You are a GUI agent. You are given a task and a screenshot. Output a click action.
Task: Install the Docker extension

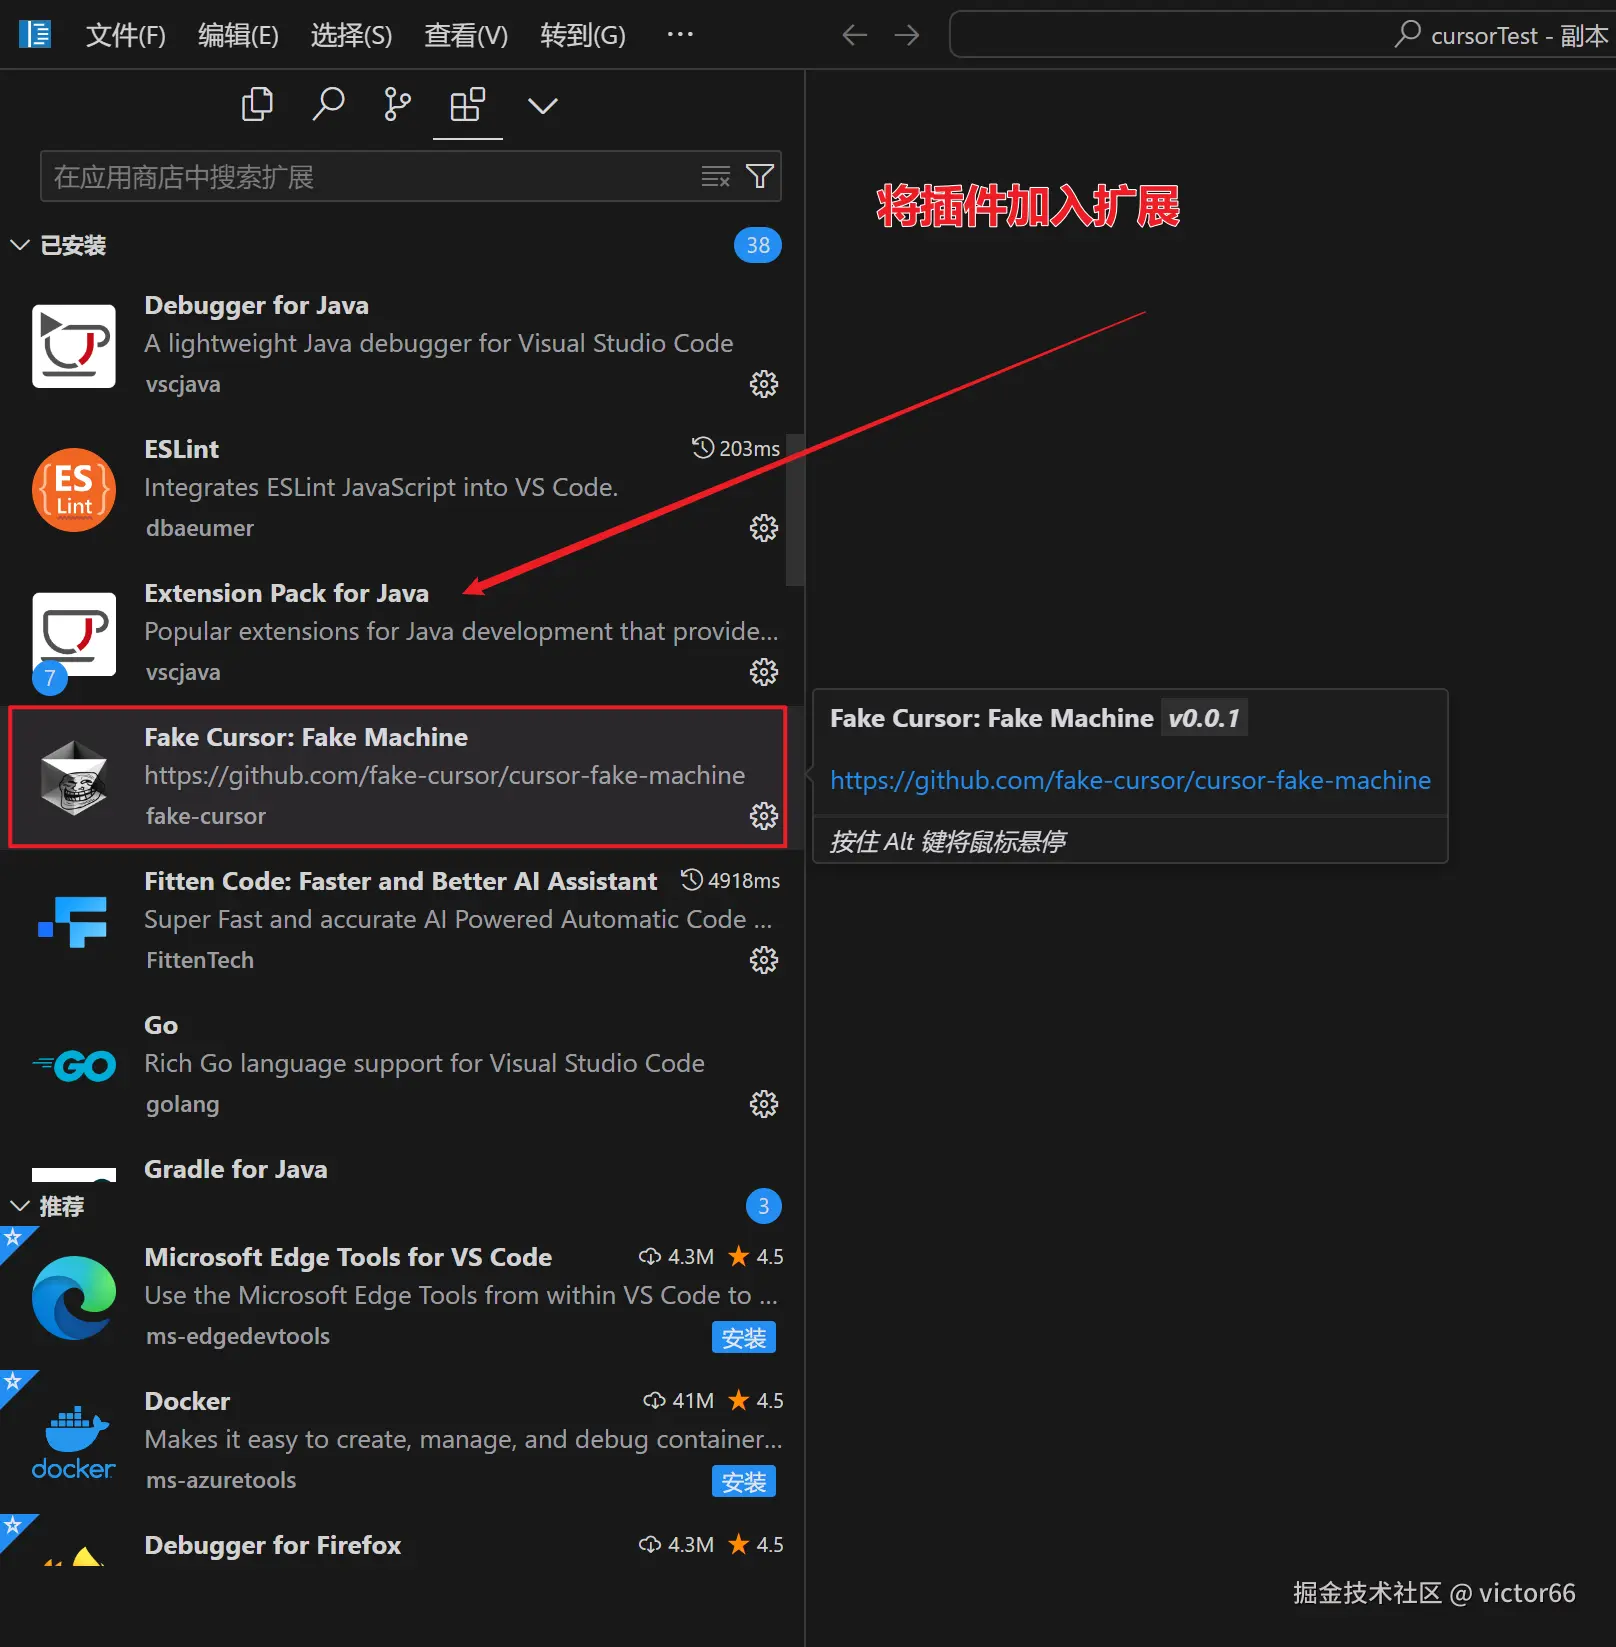click(x=744, y=1481)
